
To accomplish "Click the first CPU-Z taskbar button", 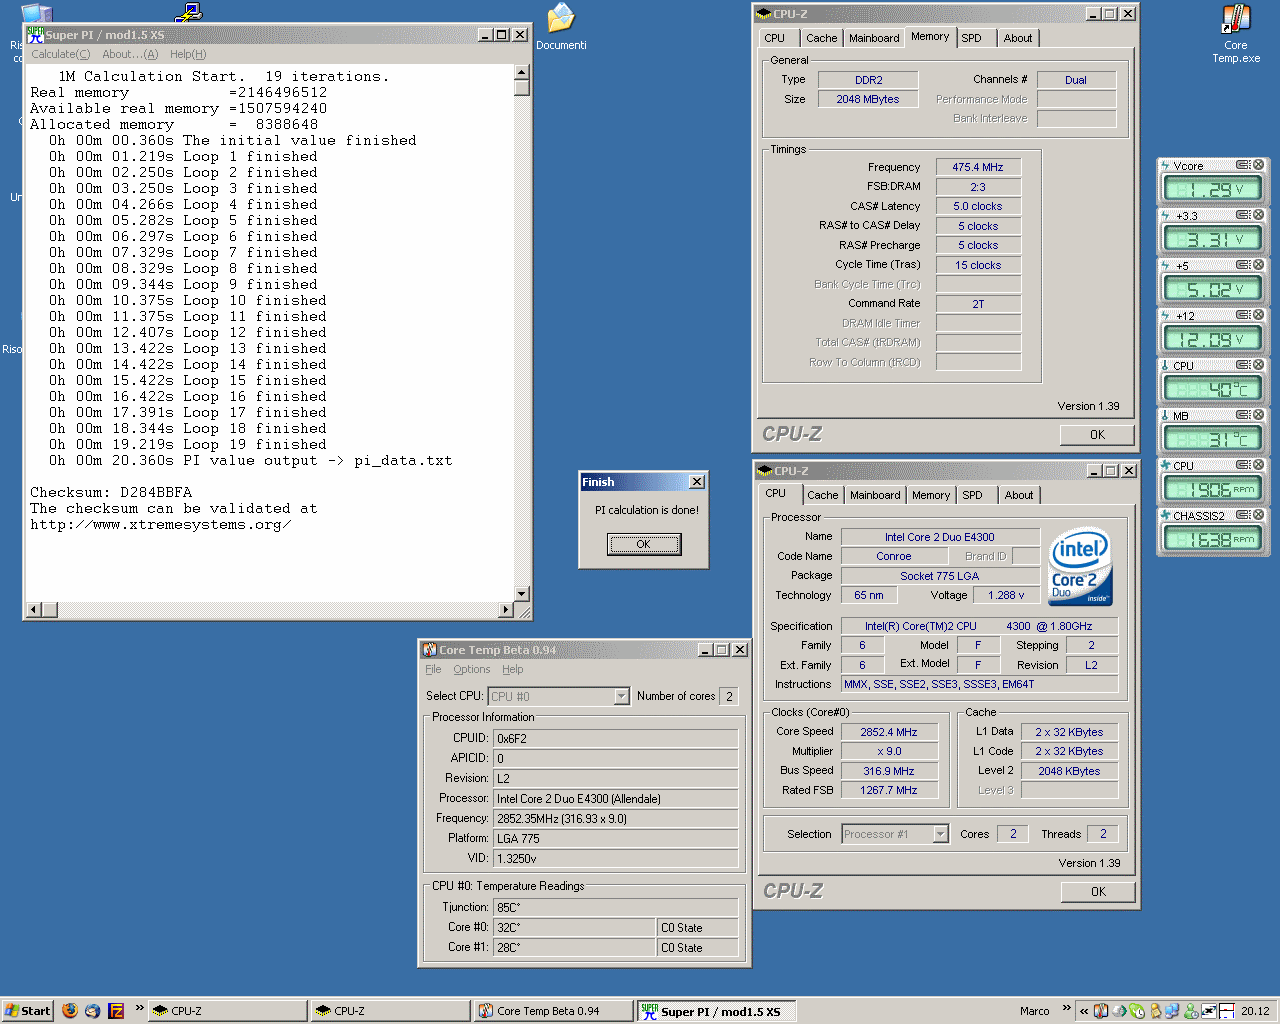I will click(227, 1011).
